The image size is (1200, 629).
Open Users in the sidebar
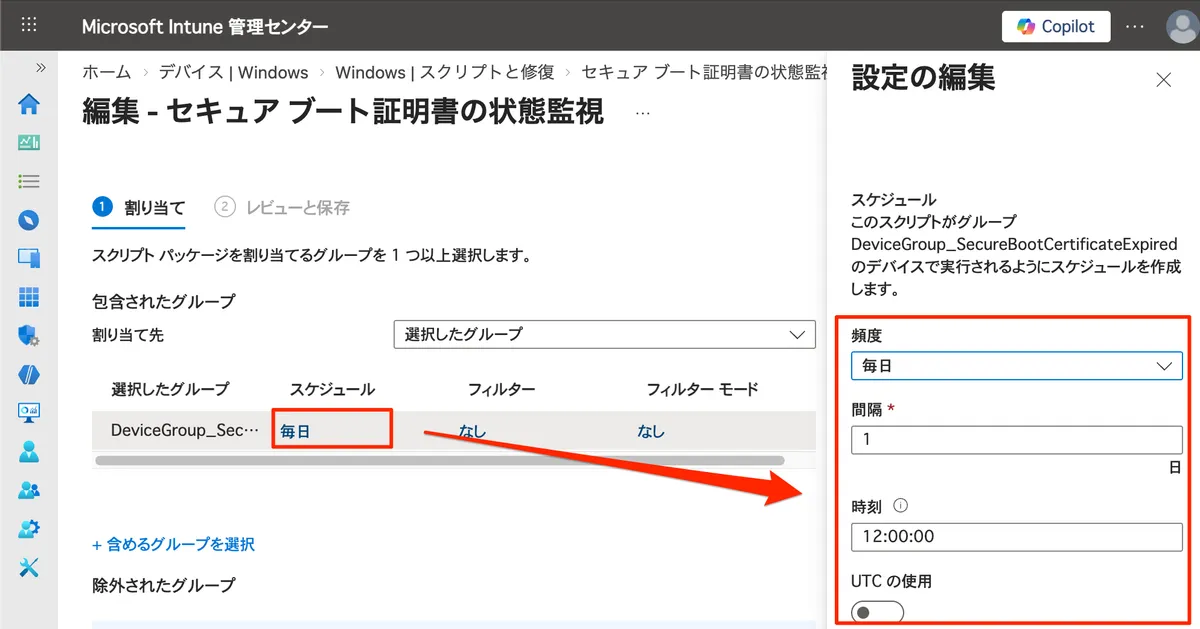pos(29,451)
